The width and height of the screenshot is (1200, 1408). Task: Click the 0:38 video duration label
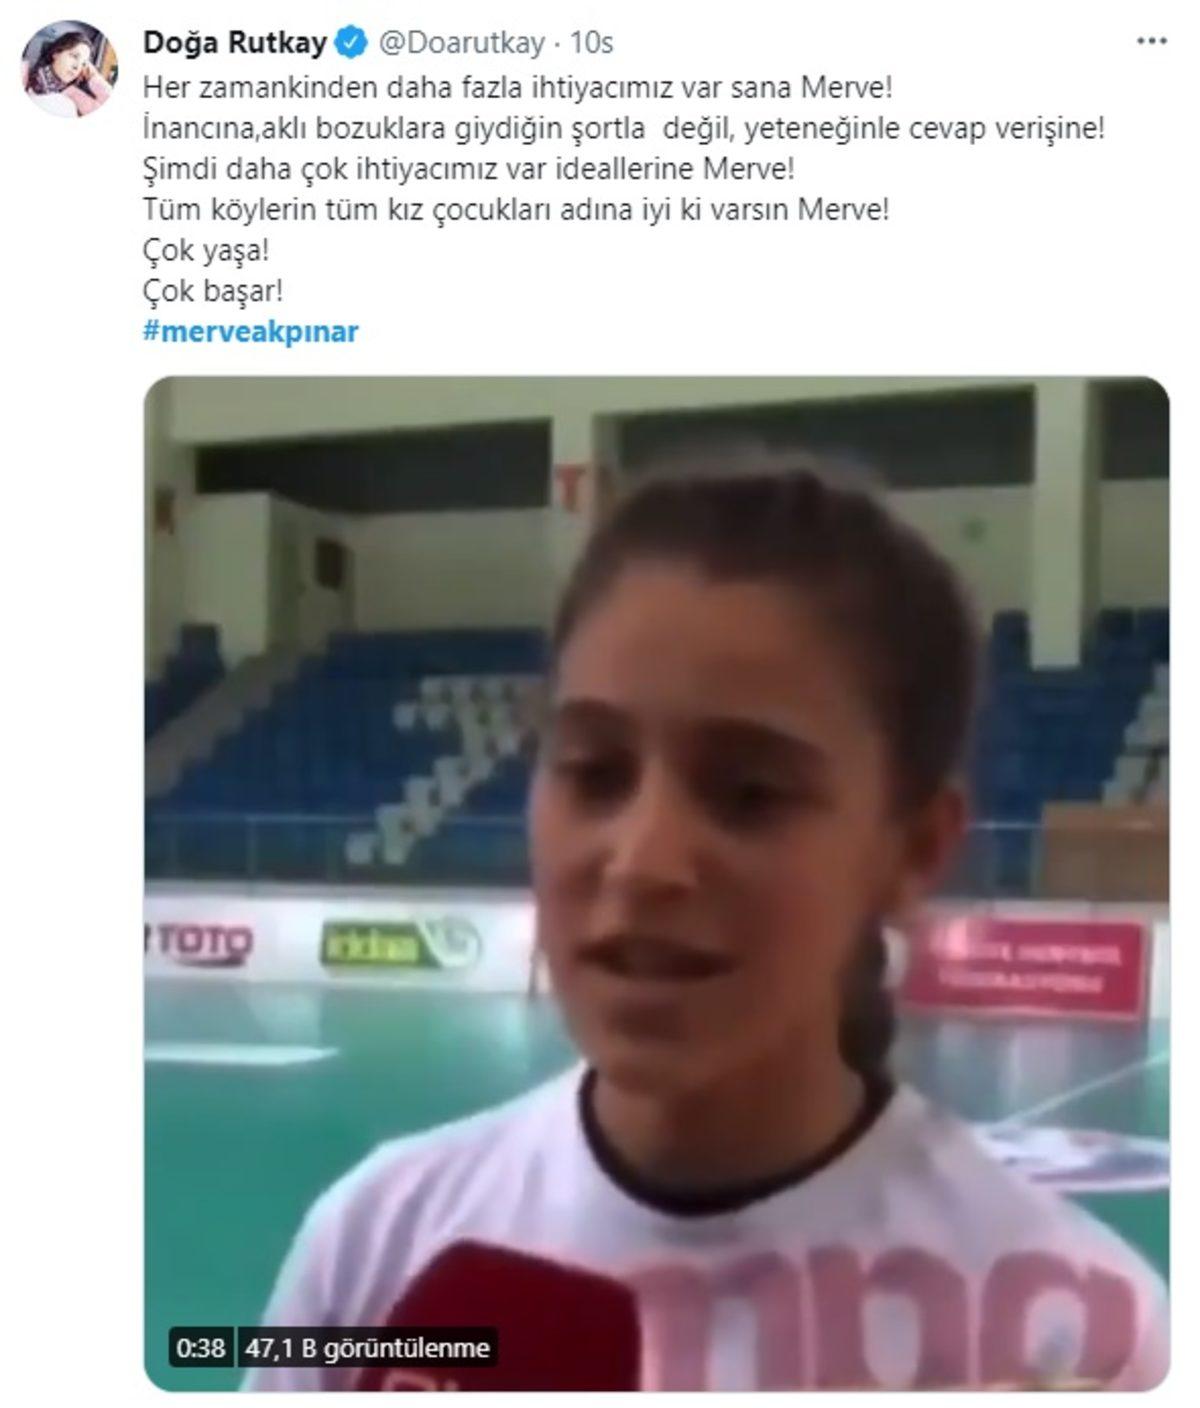tap(200, 1348)
